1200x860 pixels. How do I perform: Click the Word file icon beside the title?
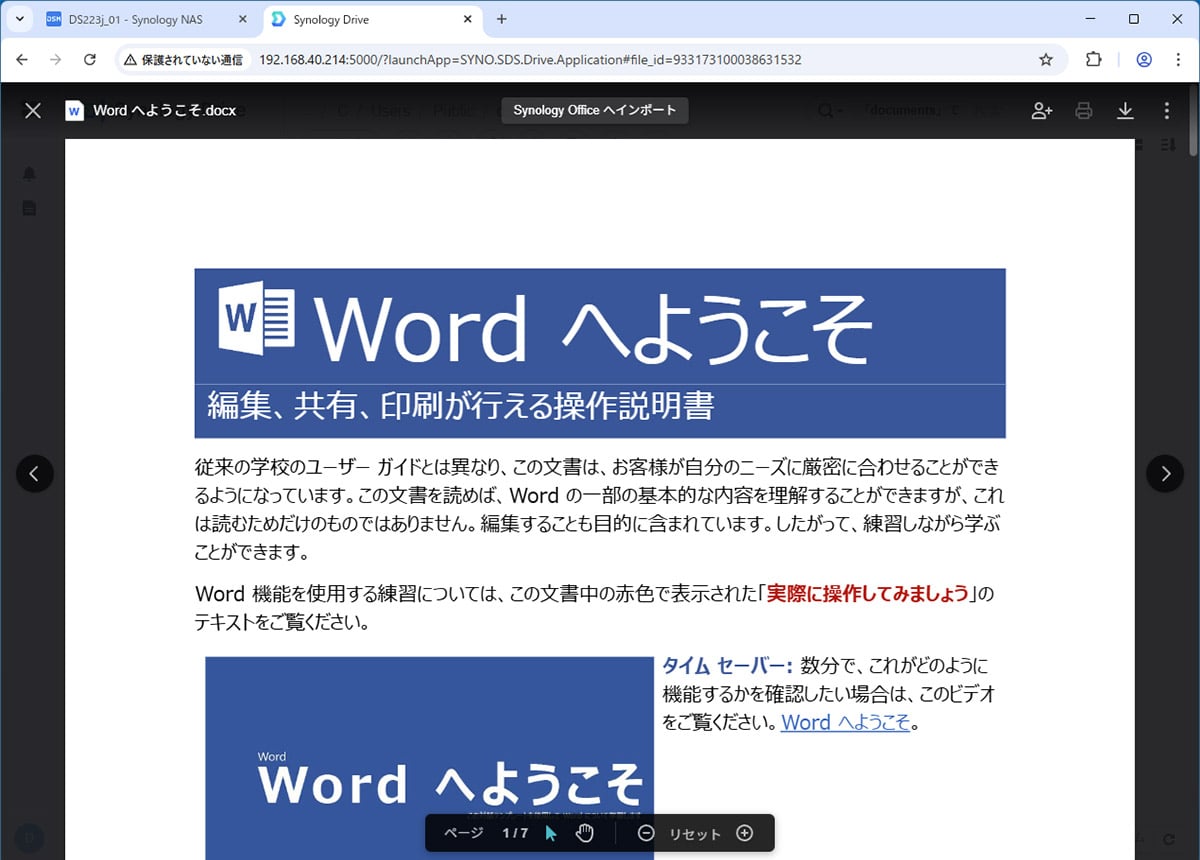point(74,110)
